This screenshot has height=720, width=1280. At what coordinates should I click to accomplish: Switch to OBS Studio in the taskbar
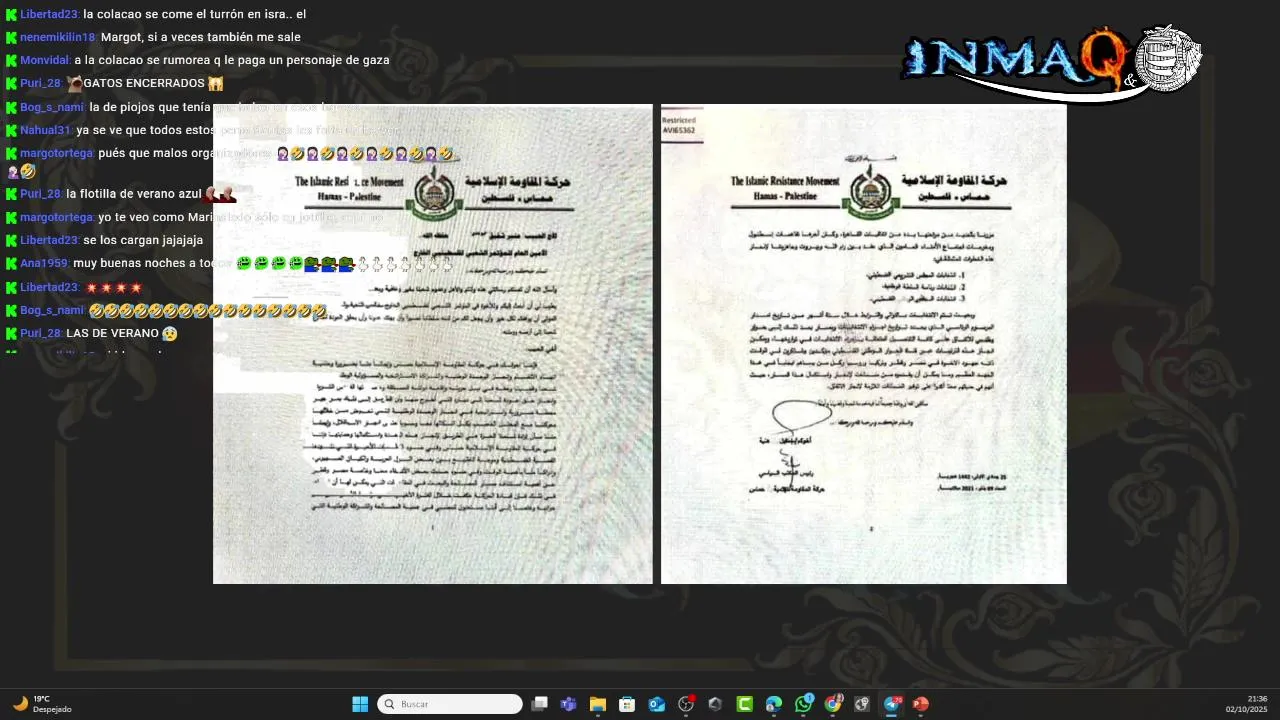pos(686,704)
